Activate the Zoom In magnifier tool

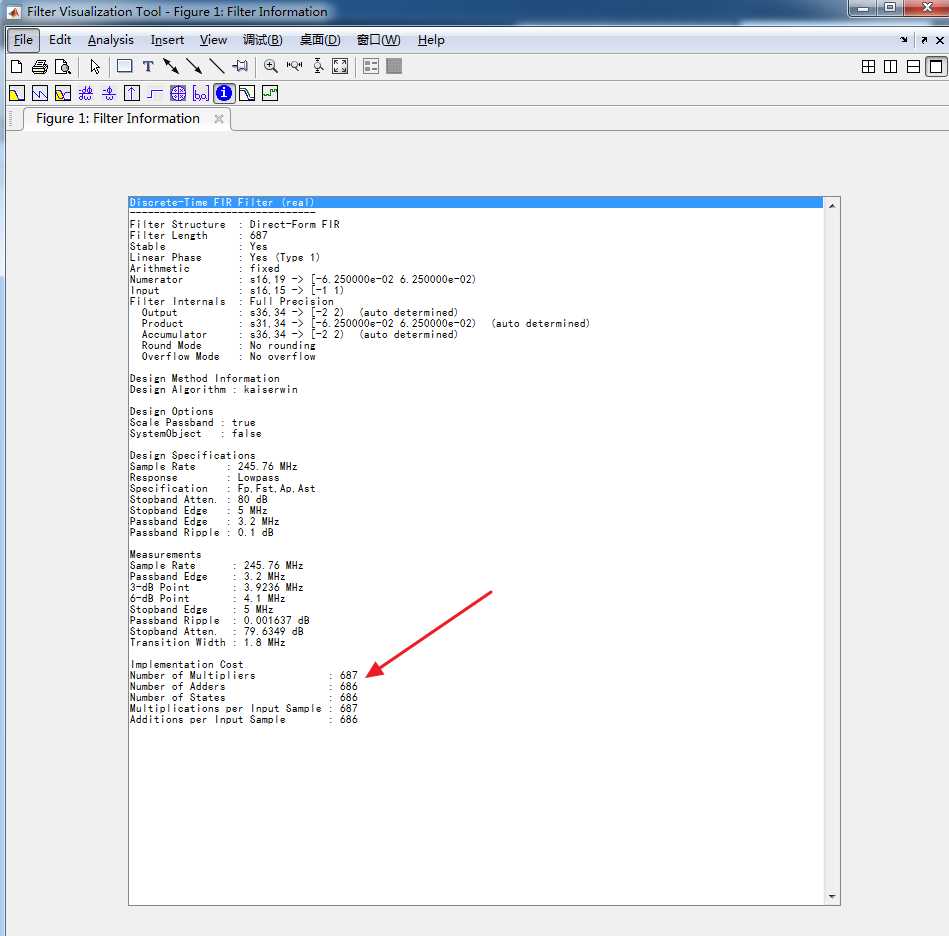271,67
